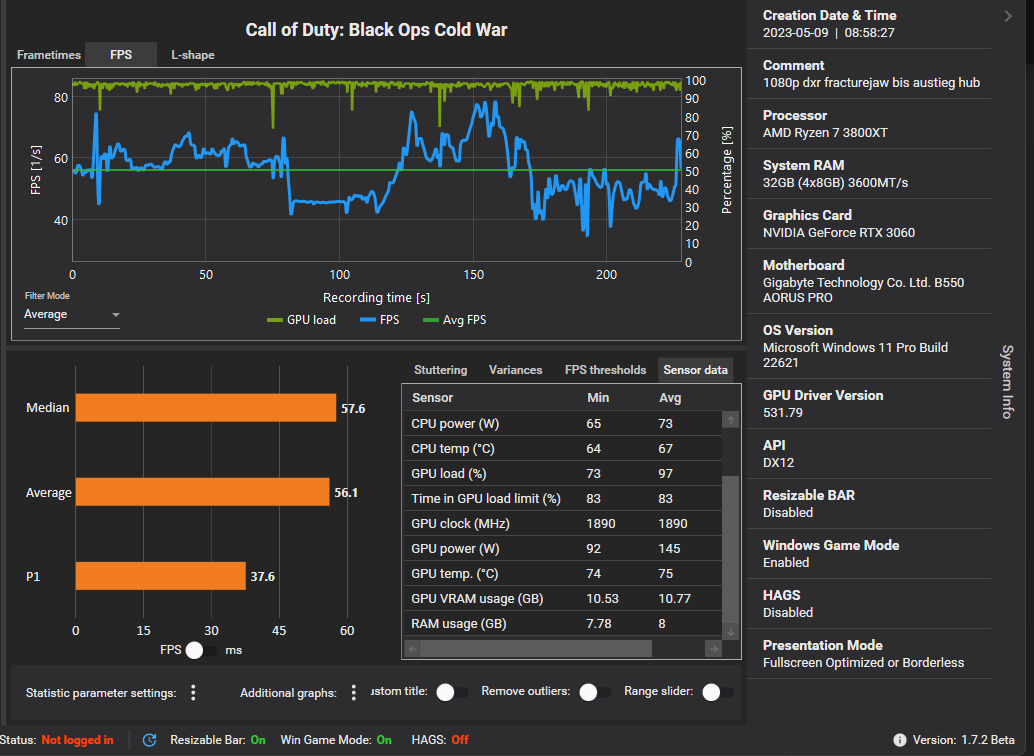Screen dimensions: 1034x756
Task: Click the Average bar in statistics chart
Action: (x=202, y=492)
